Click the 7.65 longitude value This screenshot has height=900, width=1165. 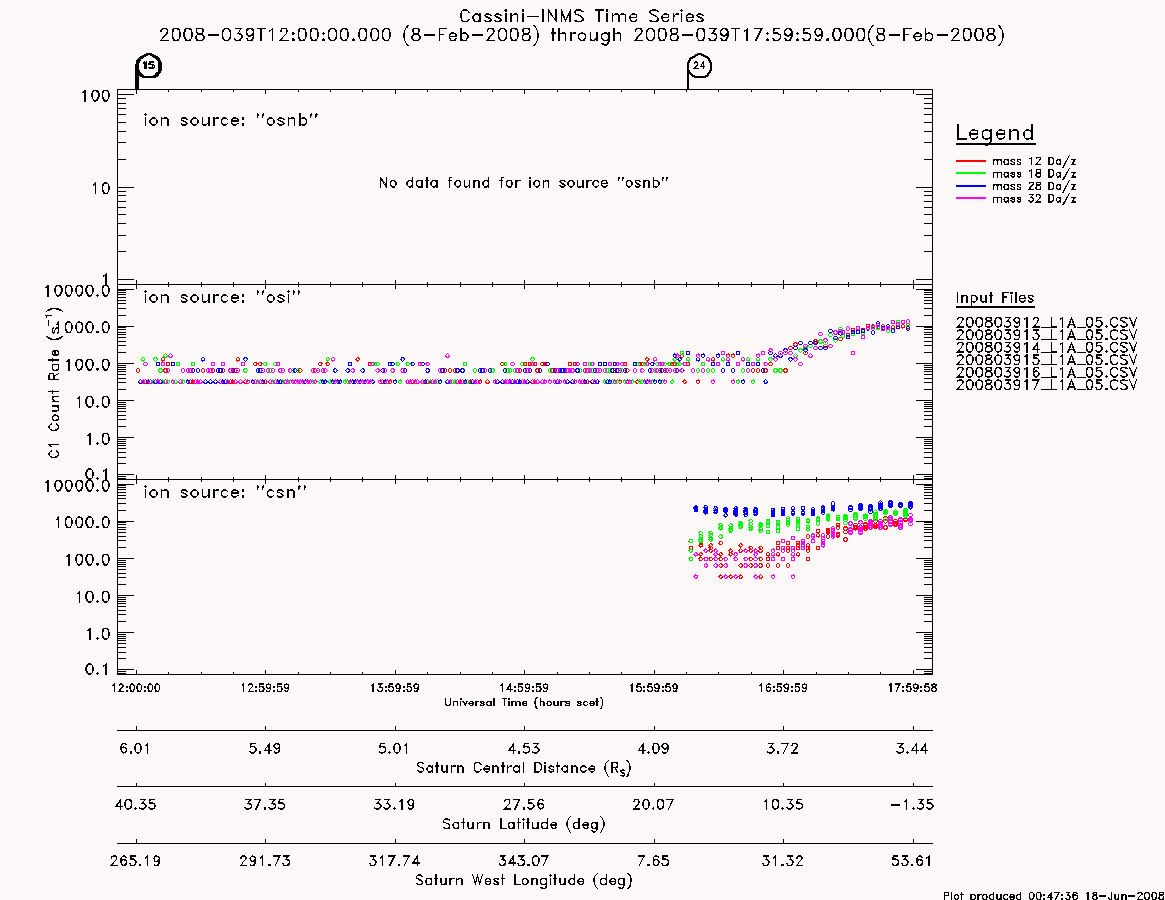click(x=653, y=861)
